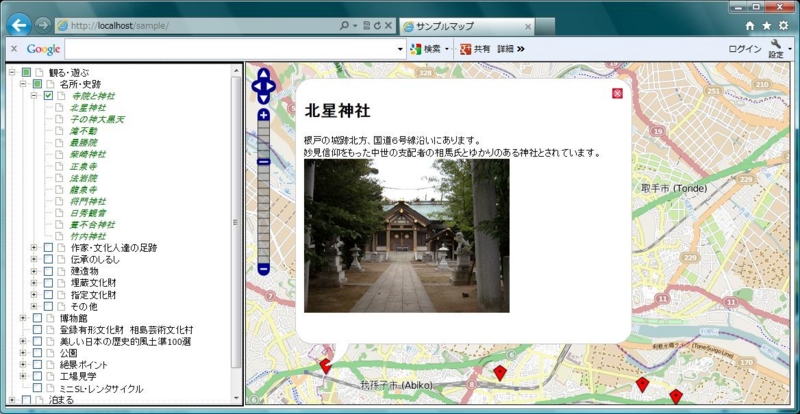800x414 pixels.
Task: Click the zoom slider handle
Action: point(263,162)
